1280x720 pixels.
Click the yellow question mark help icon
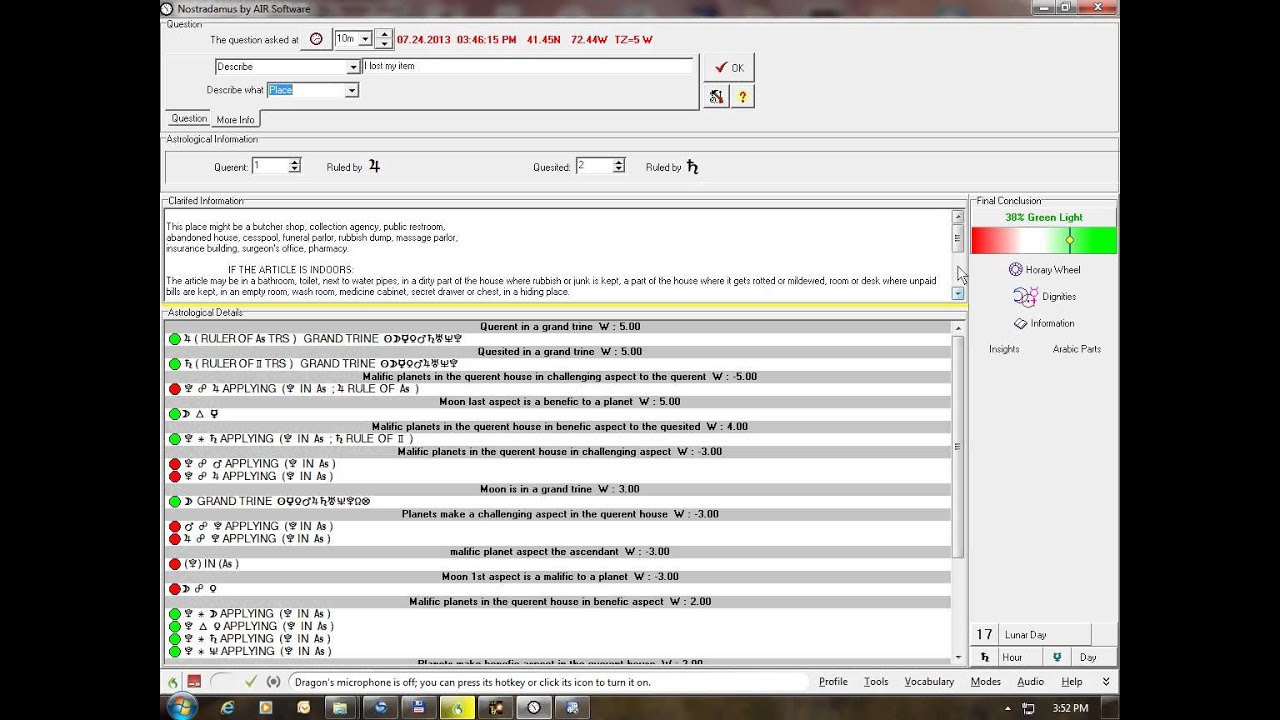coord(742,96)
